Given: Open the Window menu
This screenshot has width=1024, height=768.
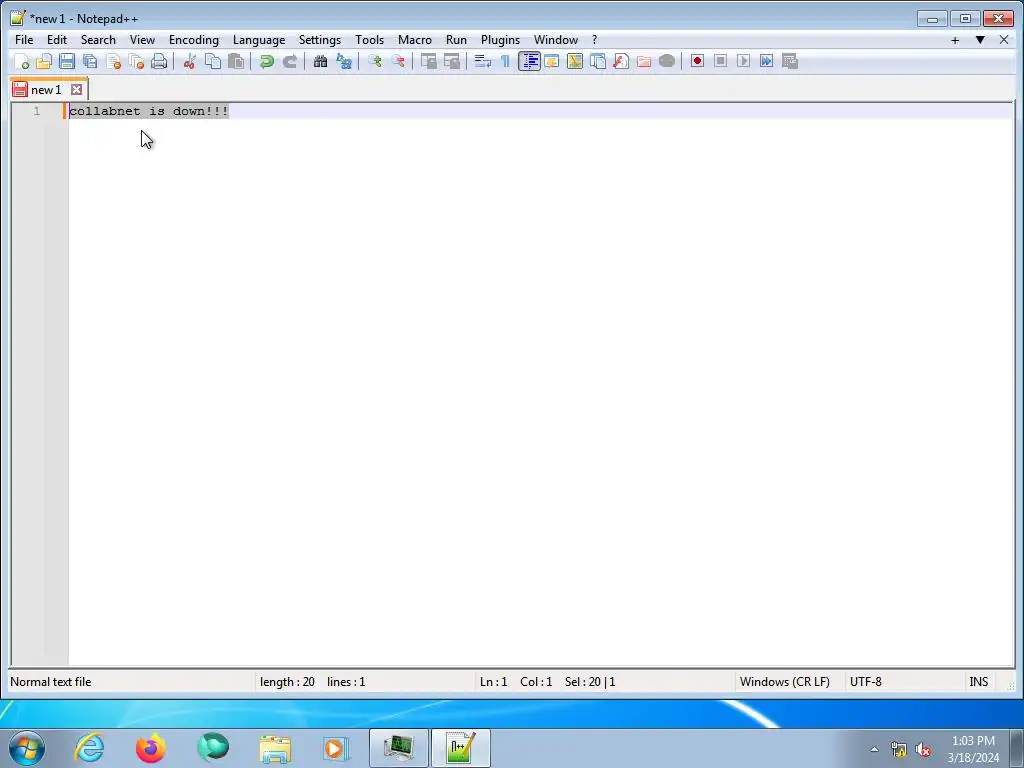Looking at the screenshot, I should 556,40.
